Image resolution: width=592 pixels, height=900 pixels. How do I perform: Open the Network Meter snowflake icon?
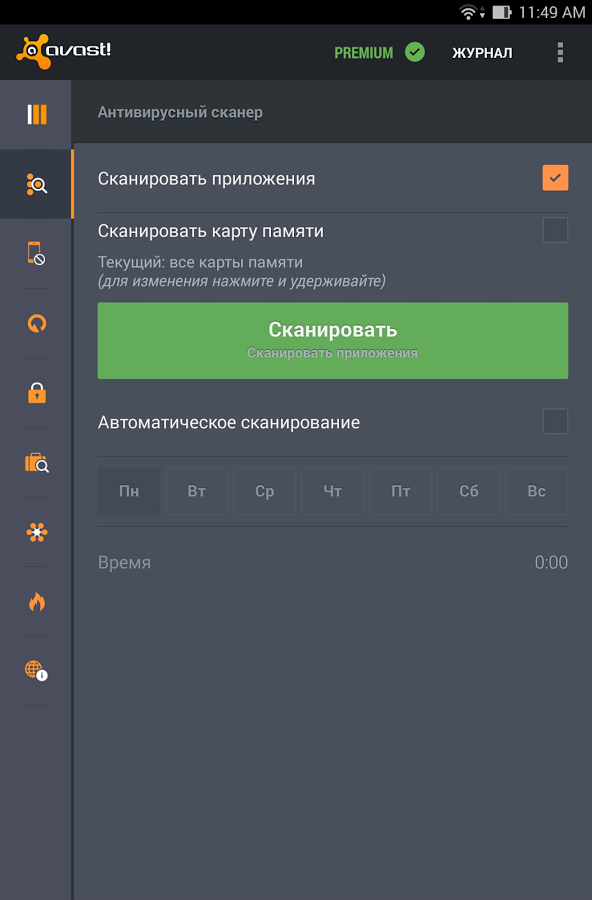tap(36, 532)
